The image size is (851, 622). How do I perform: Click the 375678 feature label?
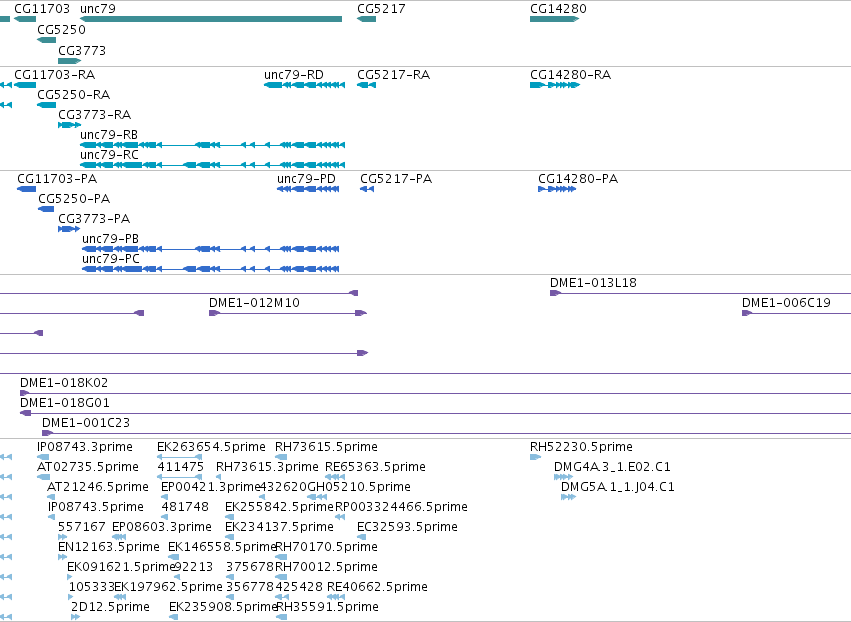tap(250, 567)
